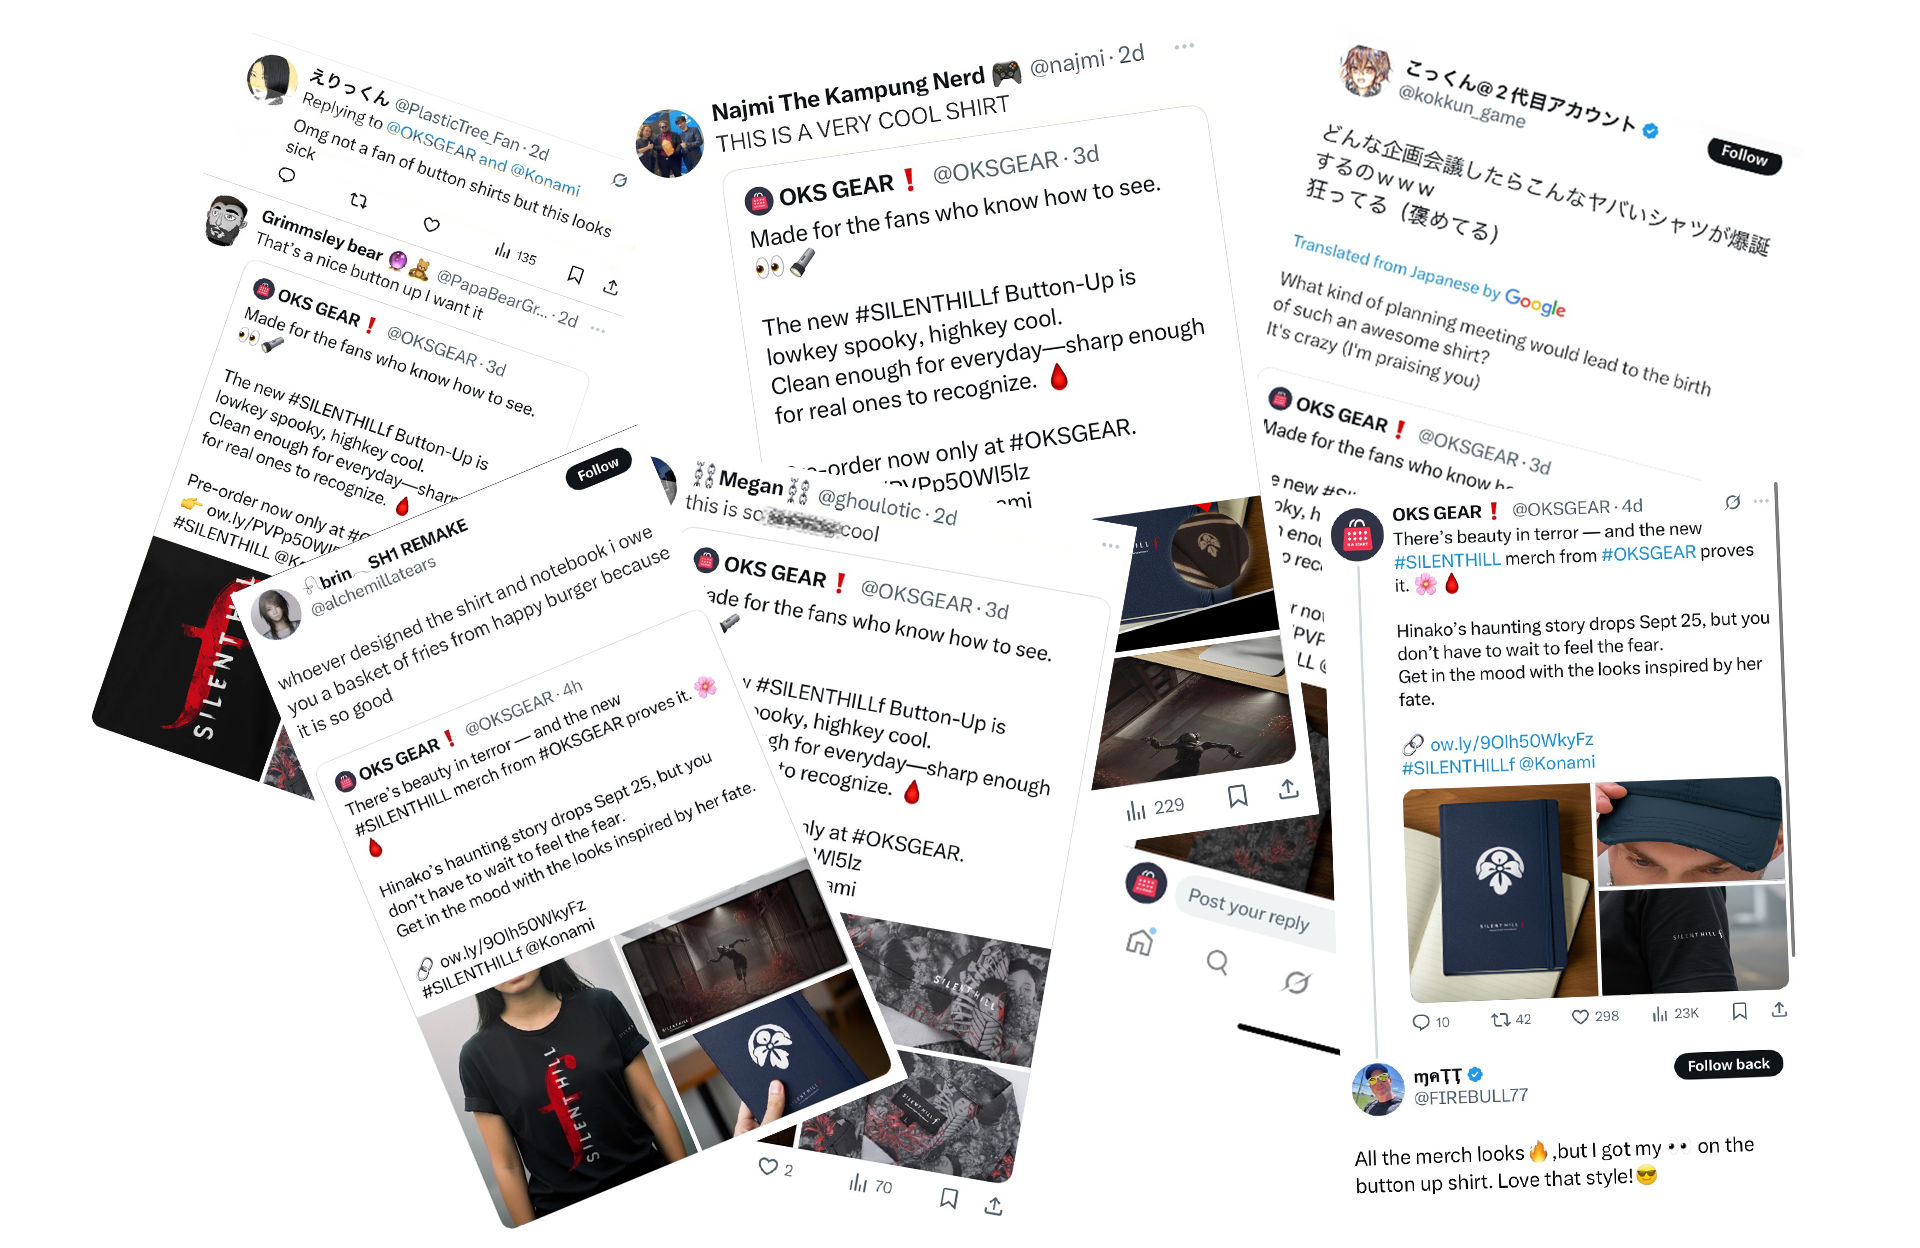The image size is (1920, 1248).
Task: Open more options on the OKS GEAR 4d tweet
Action: [1761, 501]
